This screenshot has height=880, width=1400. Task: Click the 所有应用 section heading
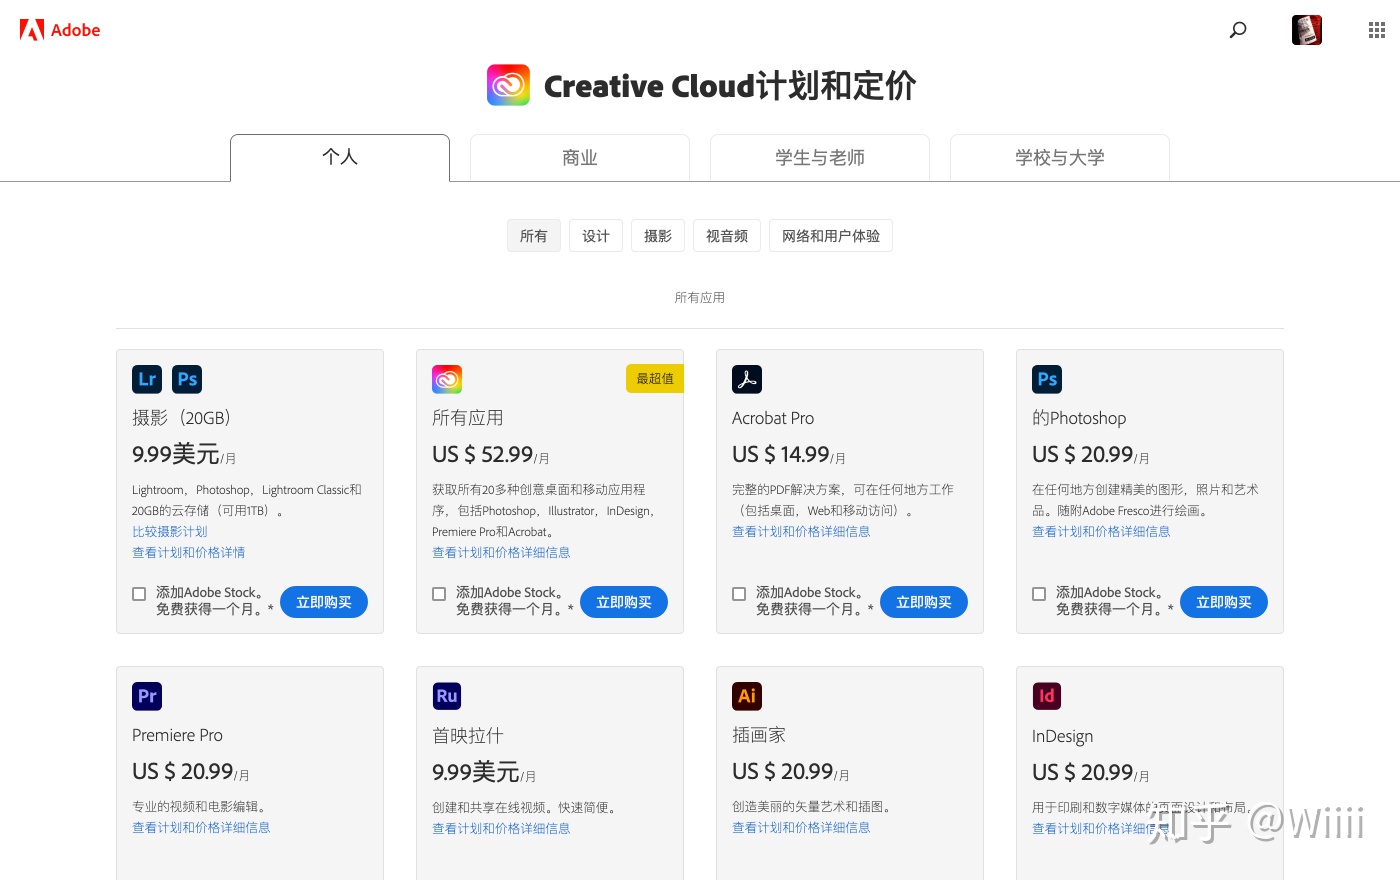(x=700, y=297)
